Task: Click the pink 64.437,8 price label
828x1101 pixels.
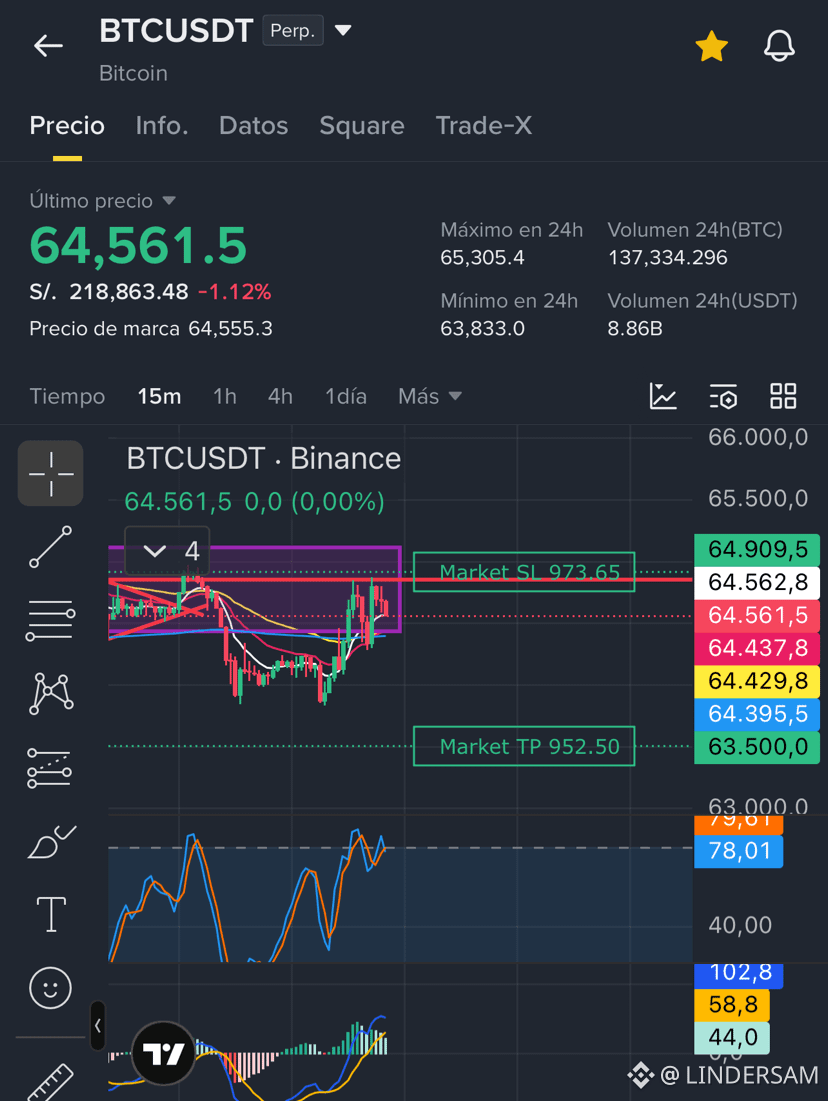Action: (756, 647)
